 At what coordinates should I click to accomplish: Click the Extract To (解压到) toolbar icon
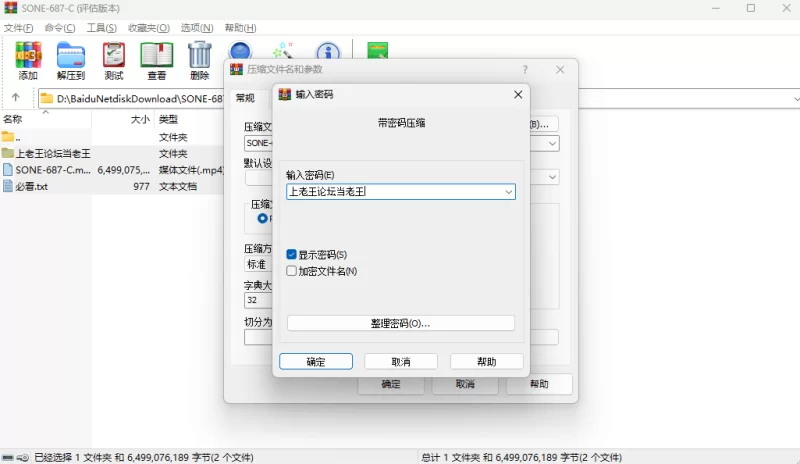[x=70, y=61]
